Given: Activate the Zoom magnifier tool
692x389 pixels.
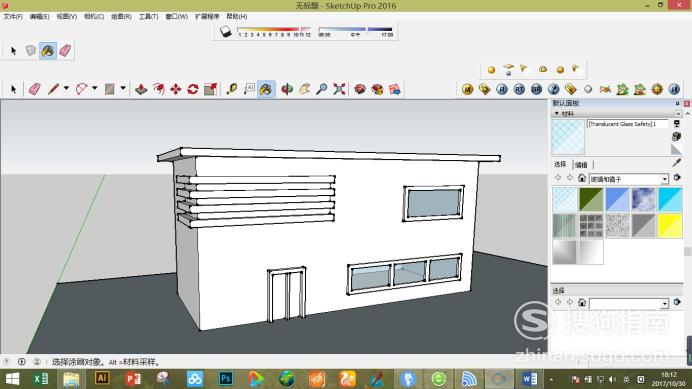Looking at the screenshot, I should coord(322,89).
